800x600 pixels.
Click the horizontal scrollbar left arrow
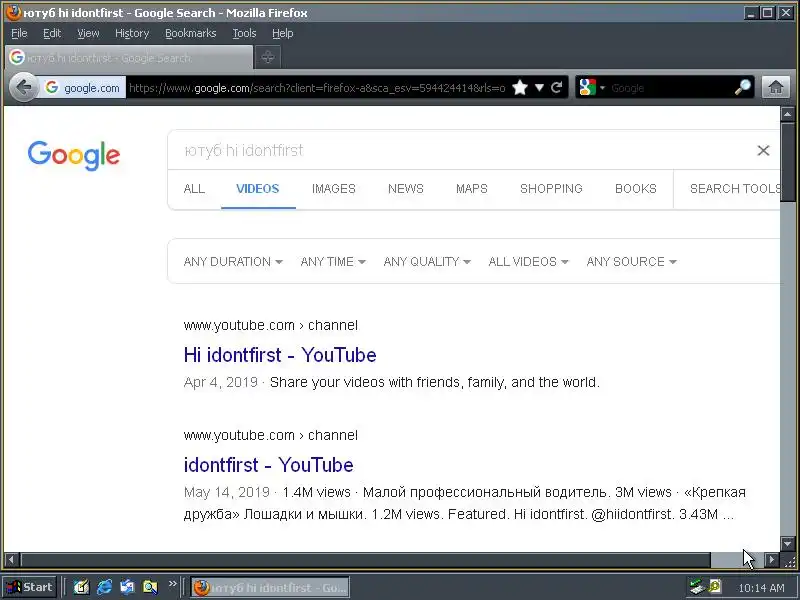11,560
